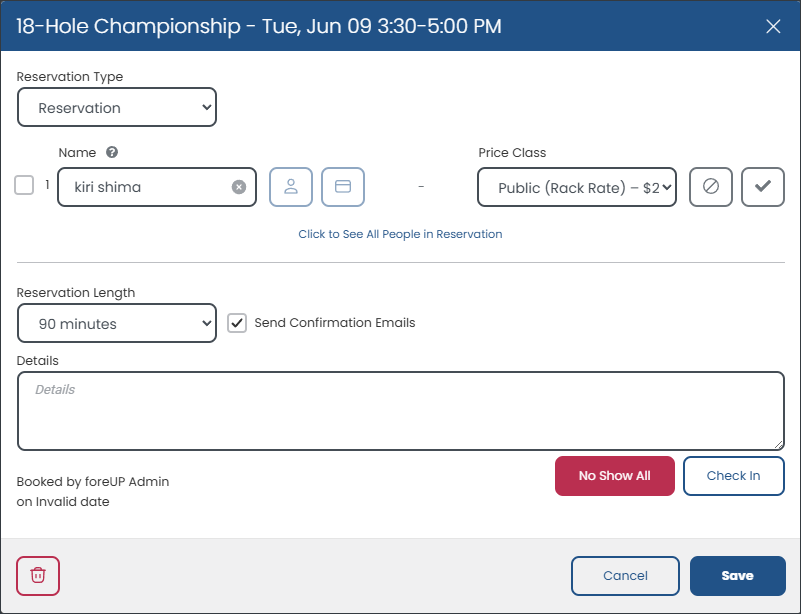Close the reservation dialog with X
The height and width of the screenshot is (614, 801).
[773, 27]
